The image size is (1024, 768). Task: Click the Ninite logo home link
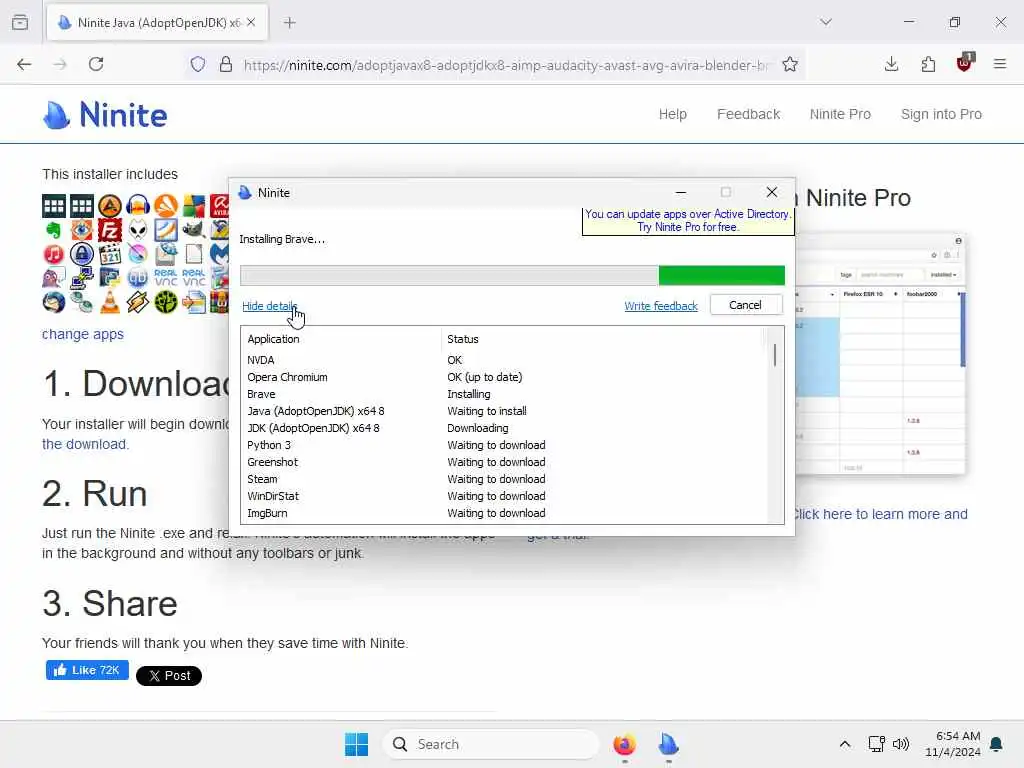(x=105, y=115)
